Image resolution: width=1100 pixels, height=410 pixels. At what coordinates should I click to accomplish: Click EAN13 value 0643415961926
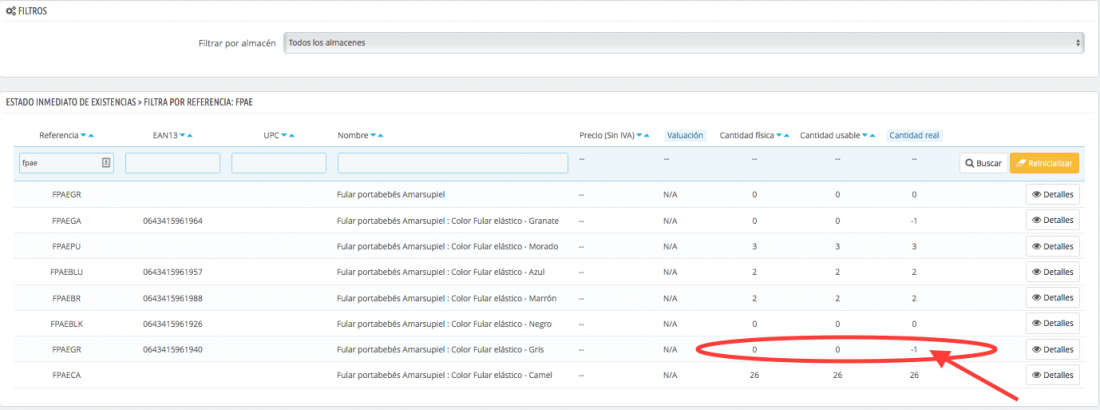click(173, 324)
